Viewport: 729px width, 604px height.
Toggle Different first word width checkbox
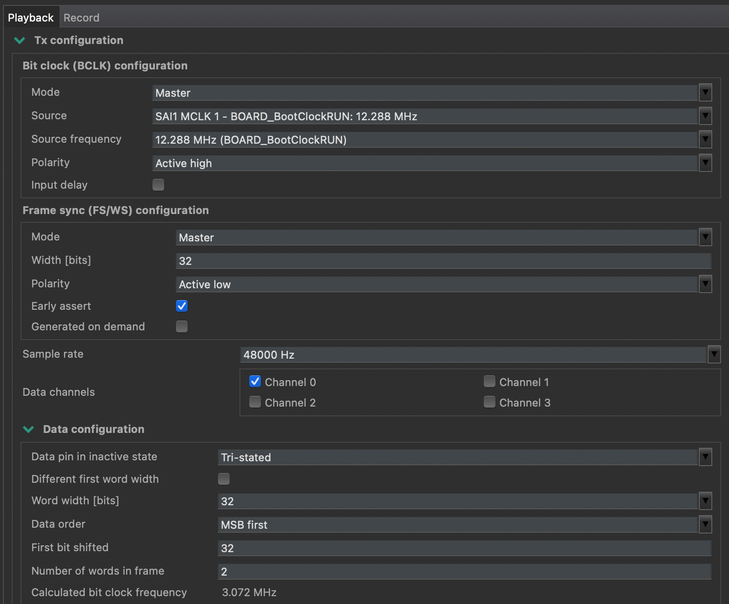point(224,479)
